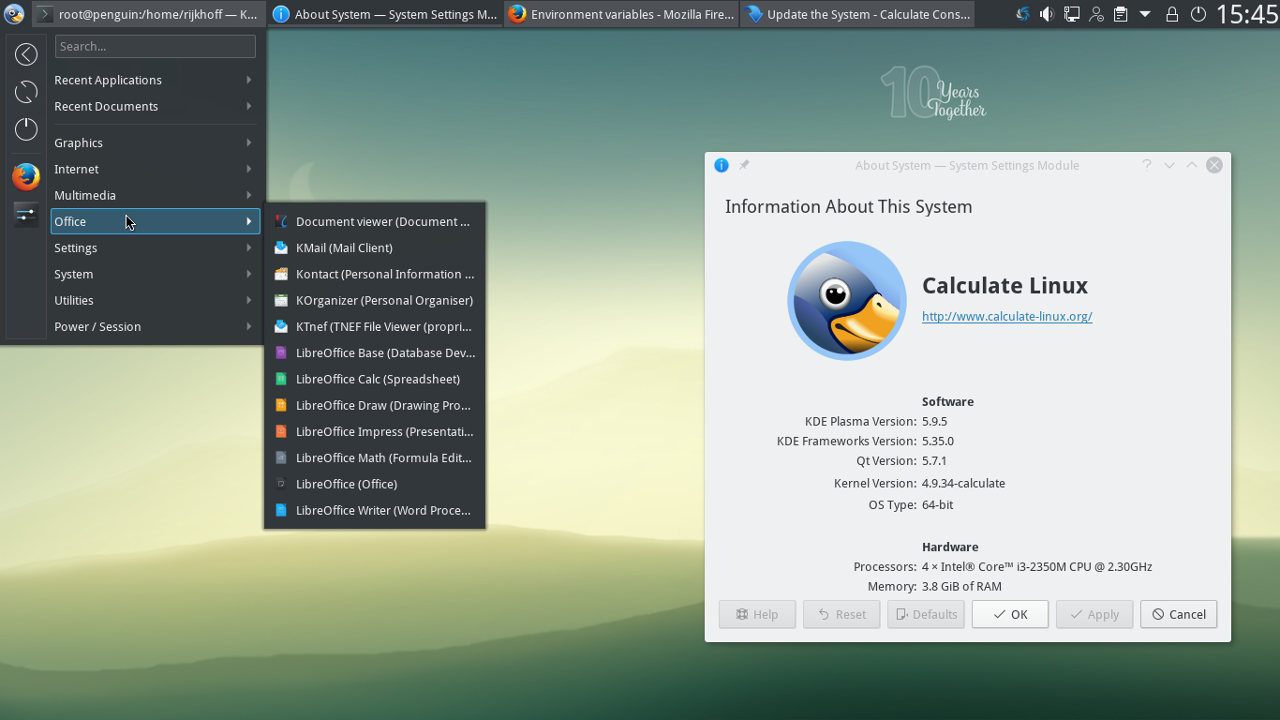Click the Calculate Linux penguin logo
1280x720 pixels.
[x=847, y=301]
